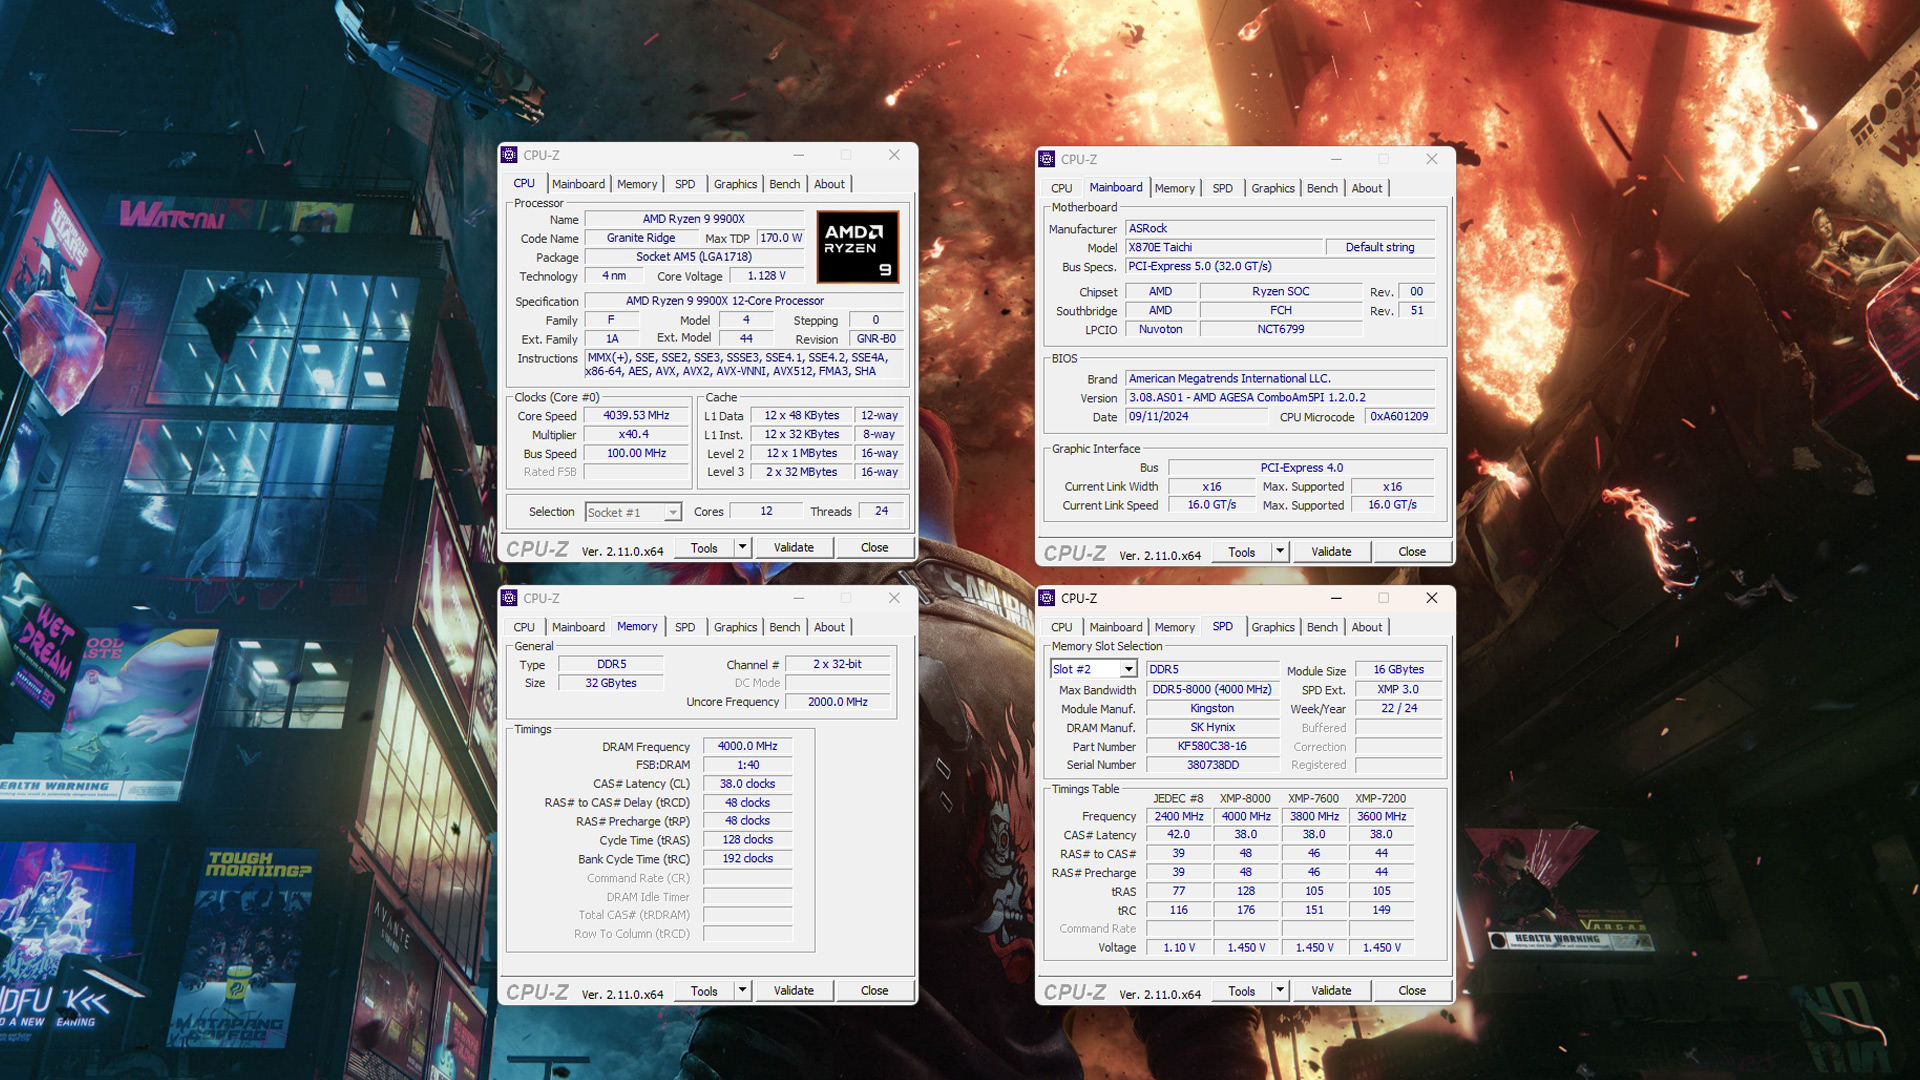Click the X870E Taichi model field
This screenshot has width=1920, height=1080.
[x=1224, y=247]
